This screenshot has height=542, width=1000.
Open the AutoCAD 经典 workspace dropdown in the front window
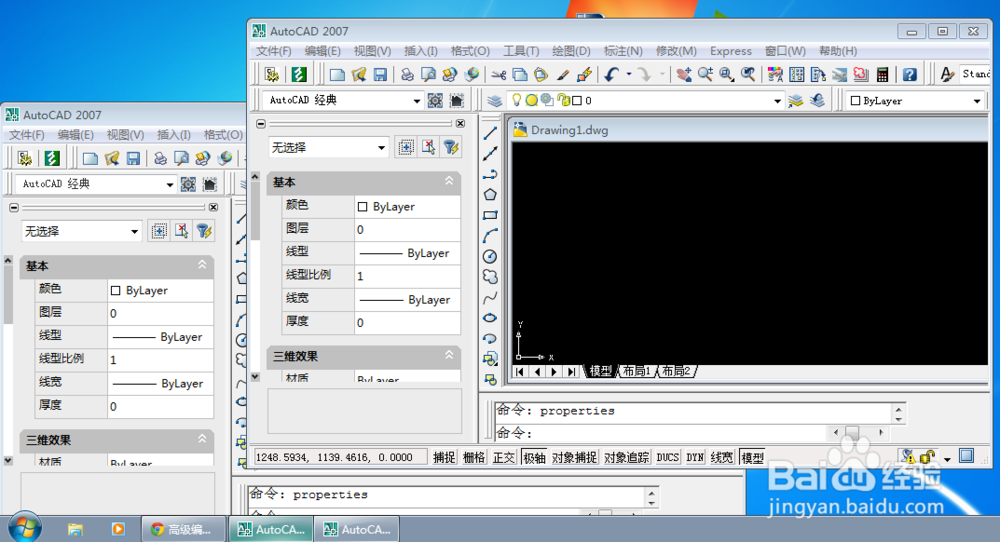click(x=416, y=101)
